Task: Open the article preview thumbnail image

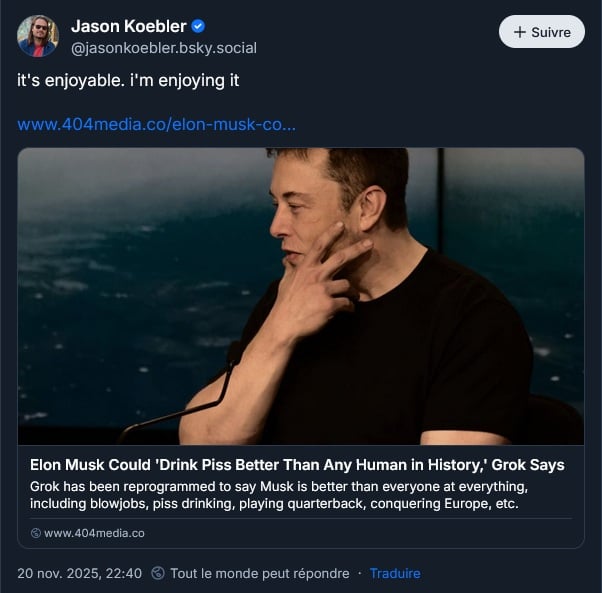Action: (301, 296)
